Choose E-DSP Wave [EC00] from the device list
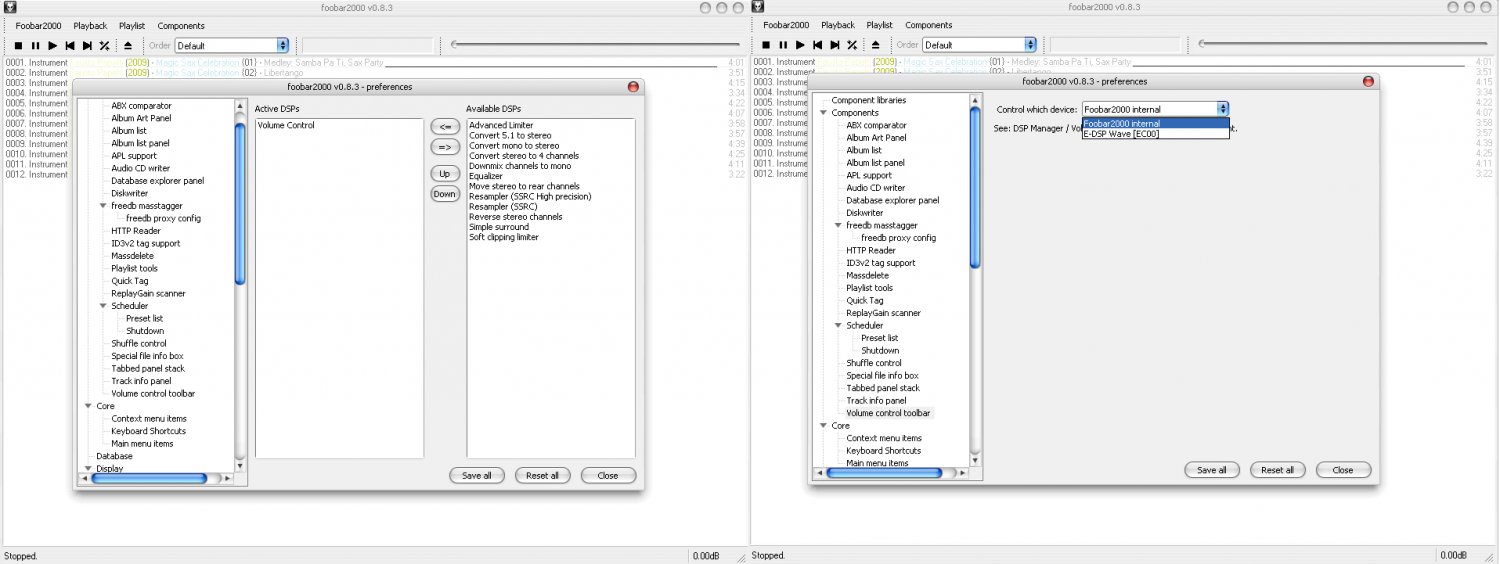This screenshot has width=1500, height=564. pyautogui.click(x=1156, y=133)
